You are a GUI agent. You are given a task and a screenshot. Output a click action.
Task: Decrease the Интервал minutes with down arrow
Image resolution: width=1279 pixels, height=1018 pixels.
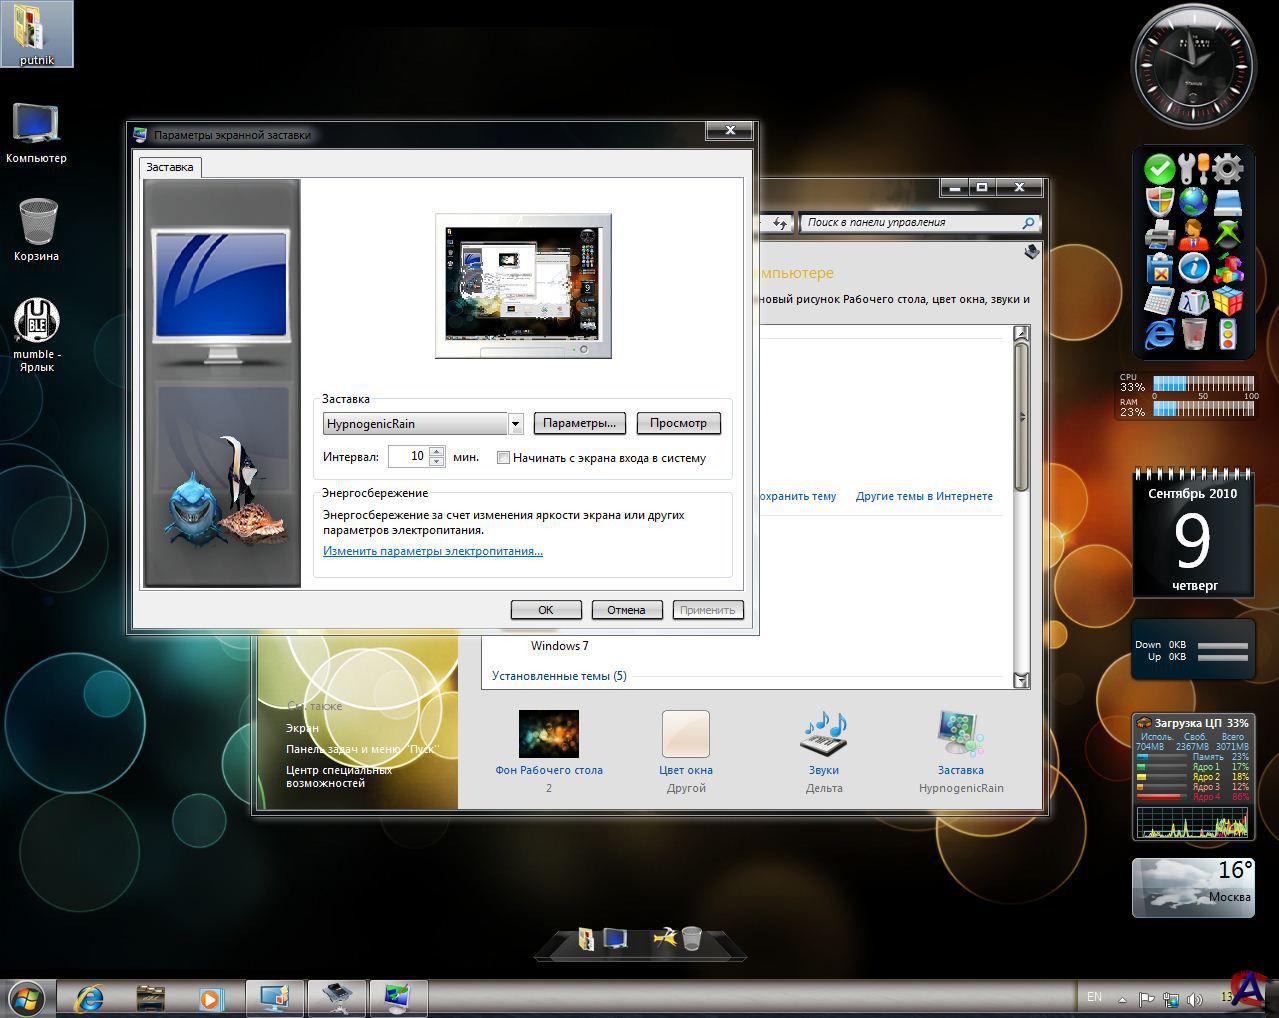(436, 461)
